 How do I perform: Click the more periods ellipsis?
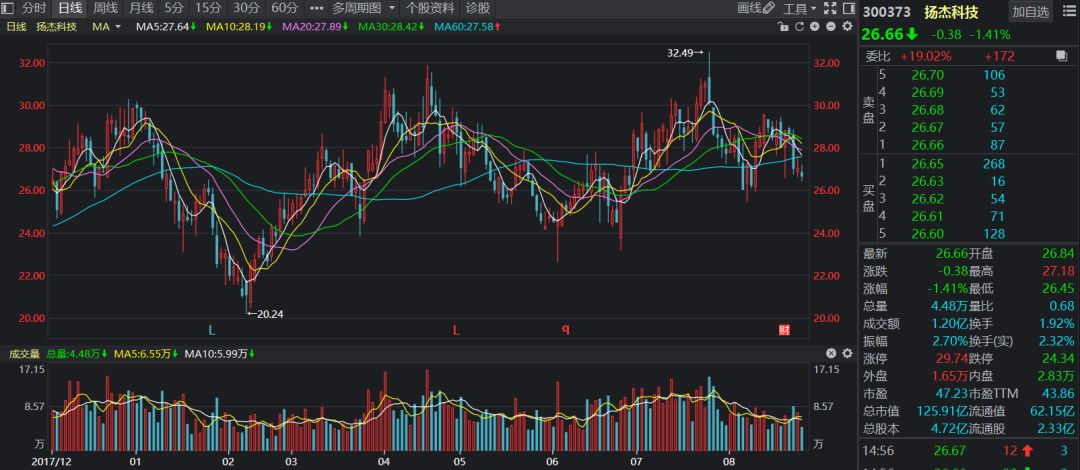click(317, 8)
